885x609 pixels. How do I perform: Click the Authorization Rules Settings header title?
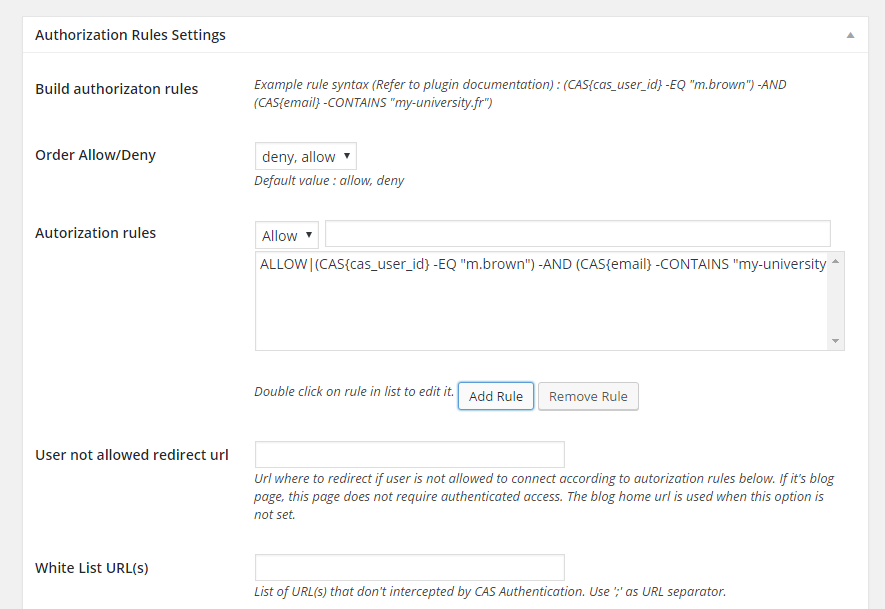coord(130,34)
